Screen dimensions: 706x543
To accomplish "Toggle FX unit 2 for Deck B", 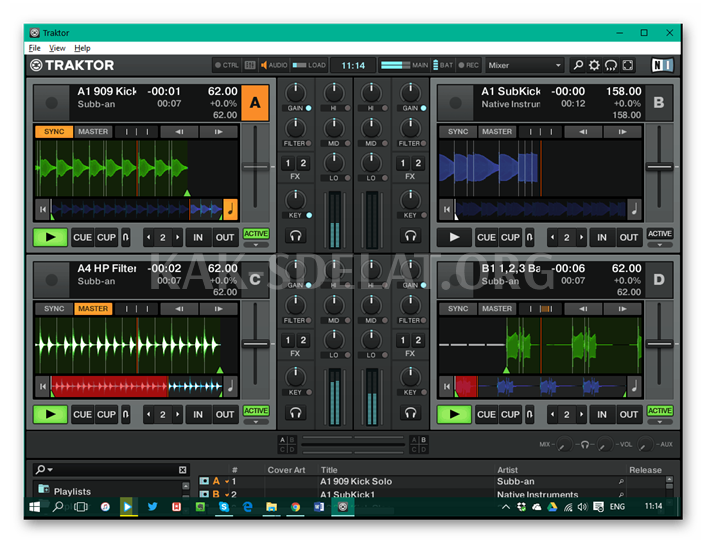I will coord(418,163).
